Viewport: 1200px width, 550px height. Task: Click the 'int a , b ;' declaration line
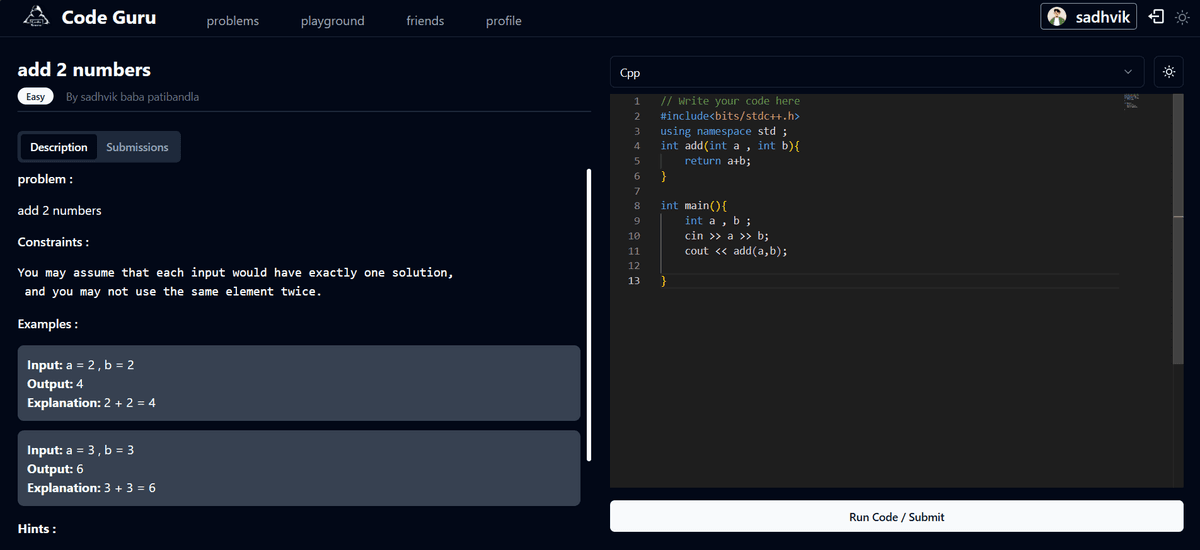[x=717, y=221]
